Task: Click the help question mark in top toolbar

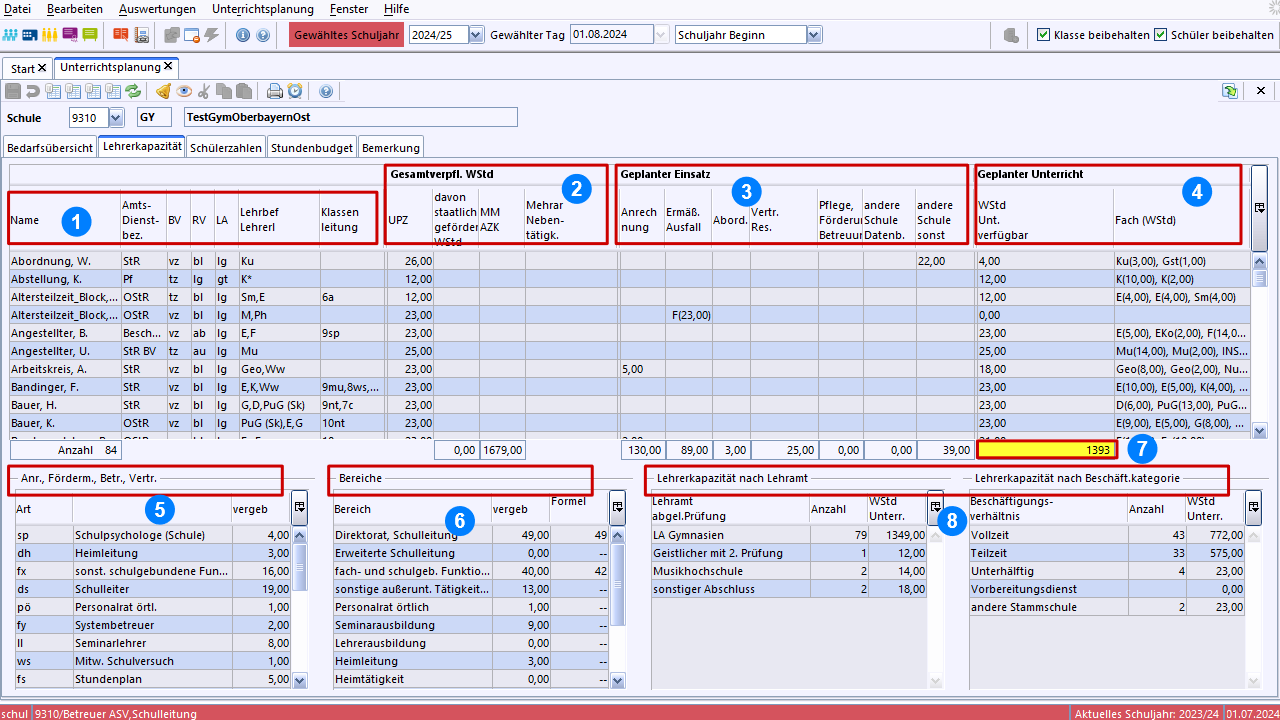Action: pyautogui.click(x=263, y=35)
